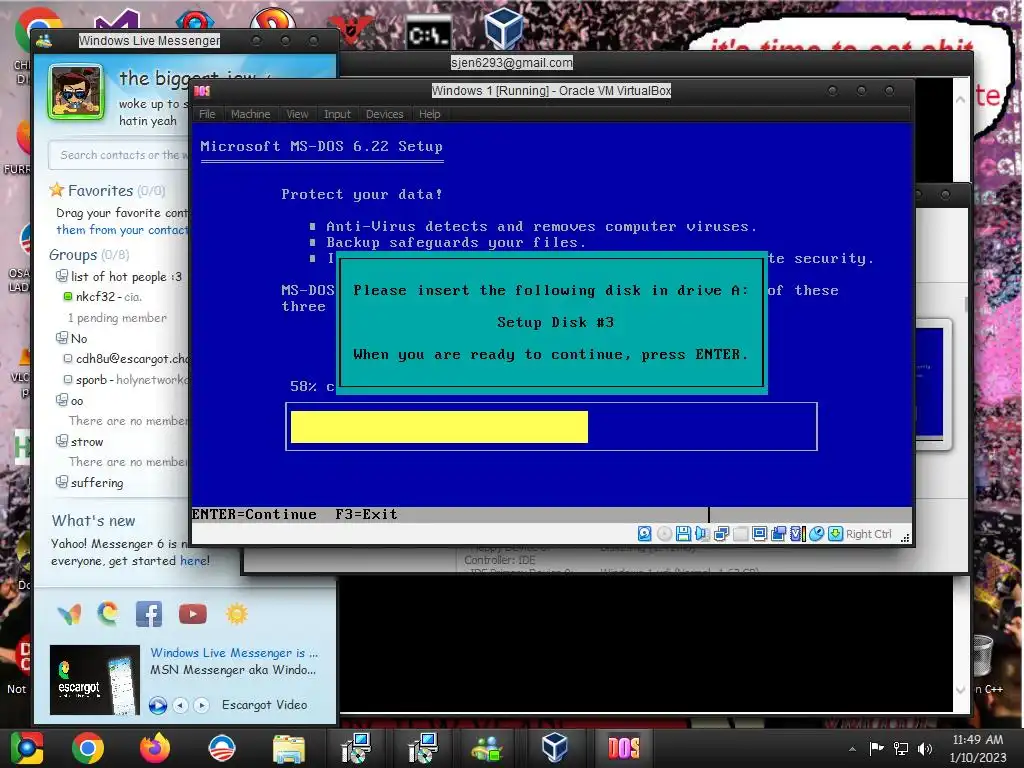Click the network icon in system tray
The image size is (1024, 768).
[x=901, y=748]
